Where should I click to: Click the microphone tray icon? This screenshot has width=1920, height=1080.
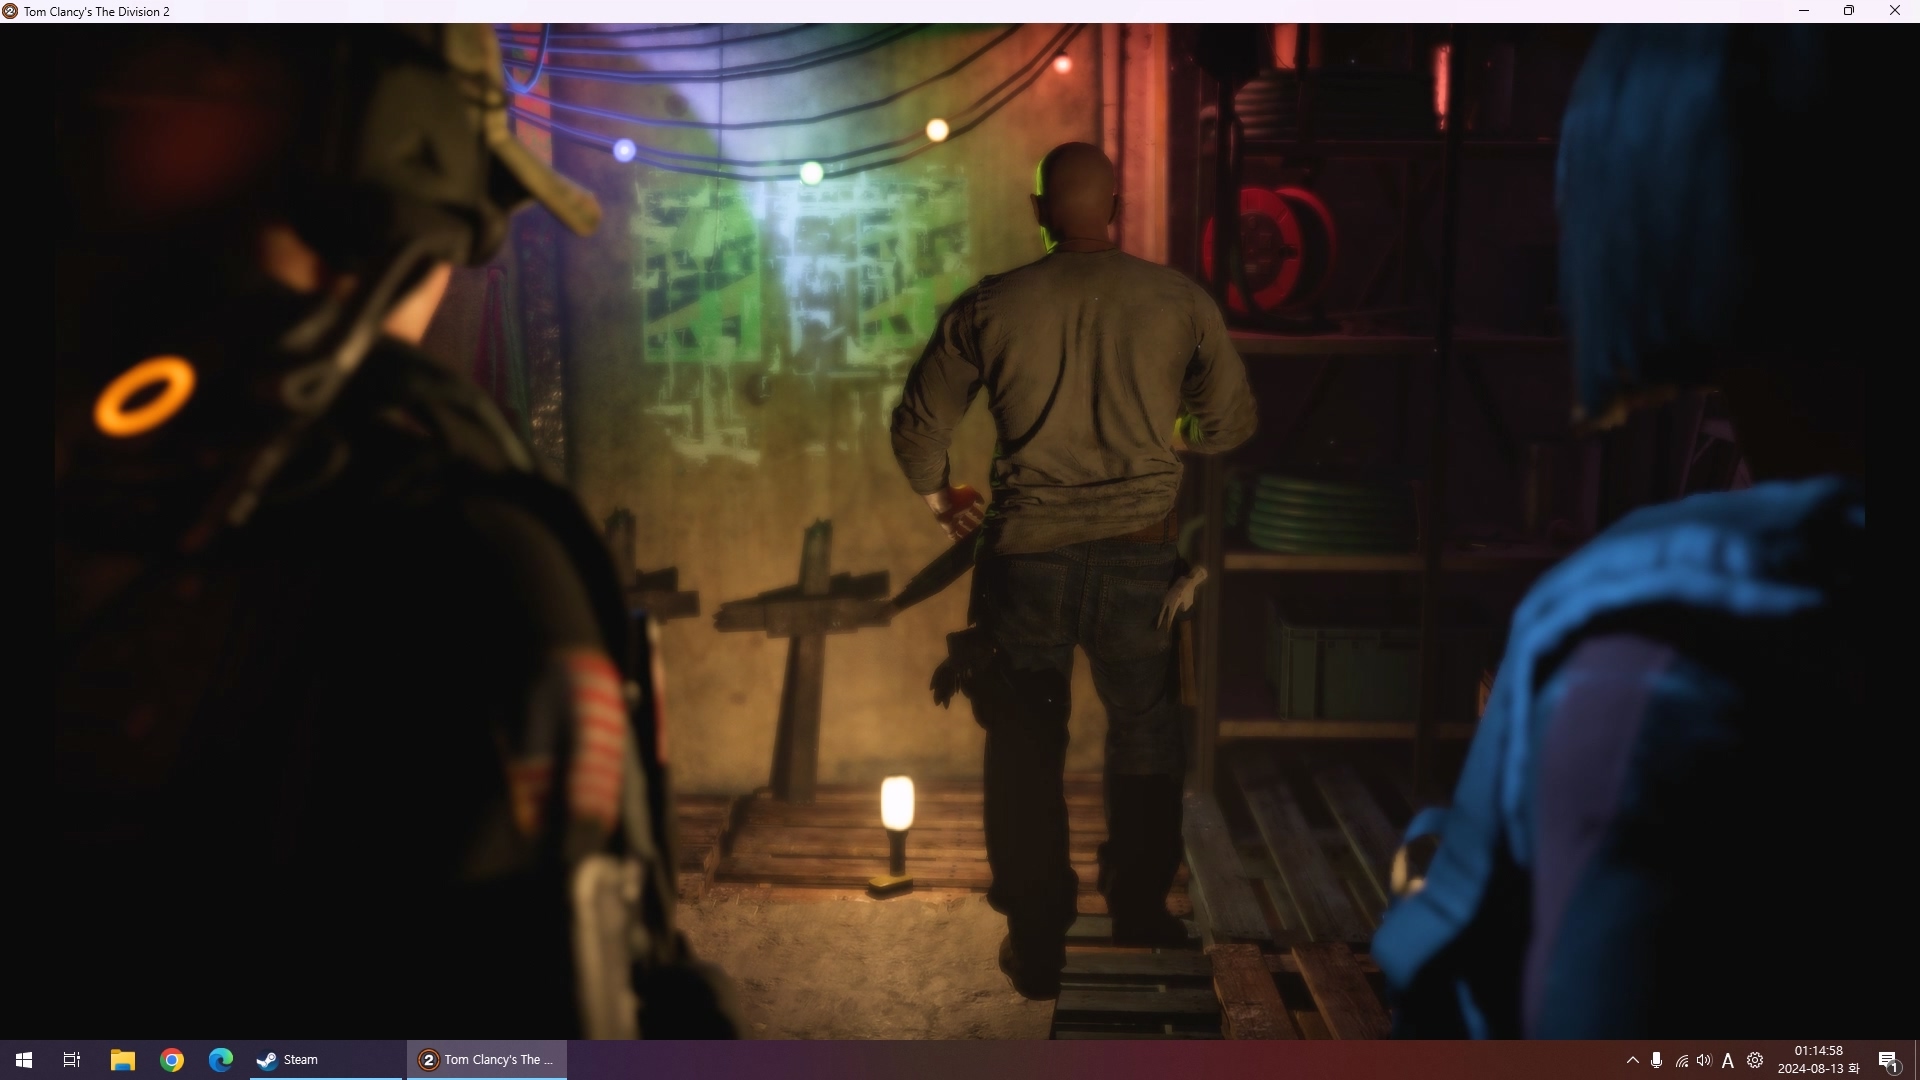[1656, 1060]
